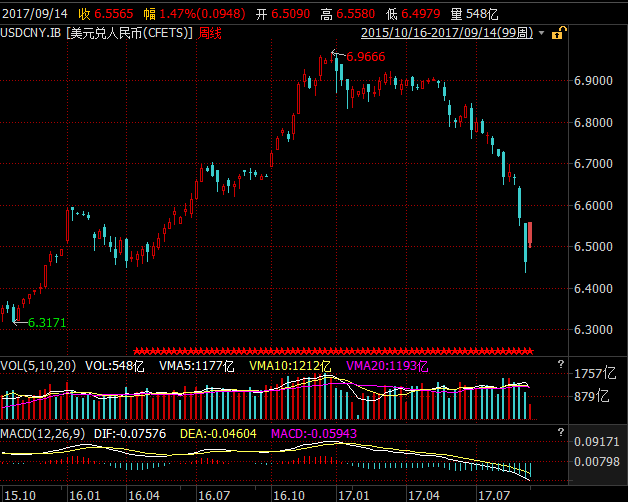Click the lock icon at chart top-right
The width and height of the screenshot is (628, 502).
[556, 33]
